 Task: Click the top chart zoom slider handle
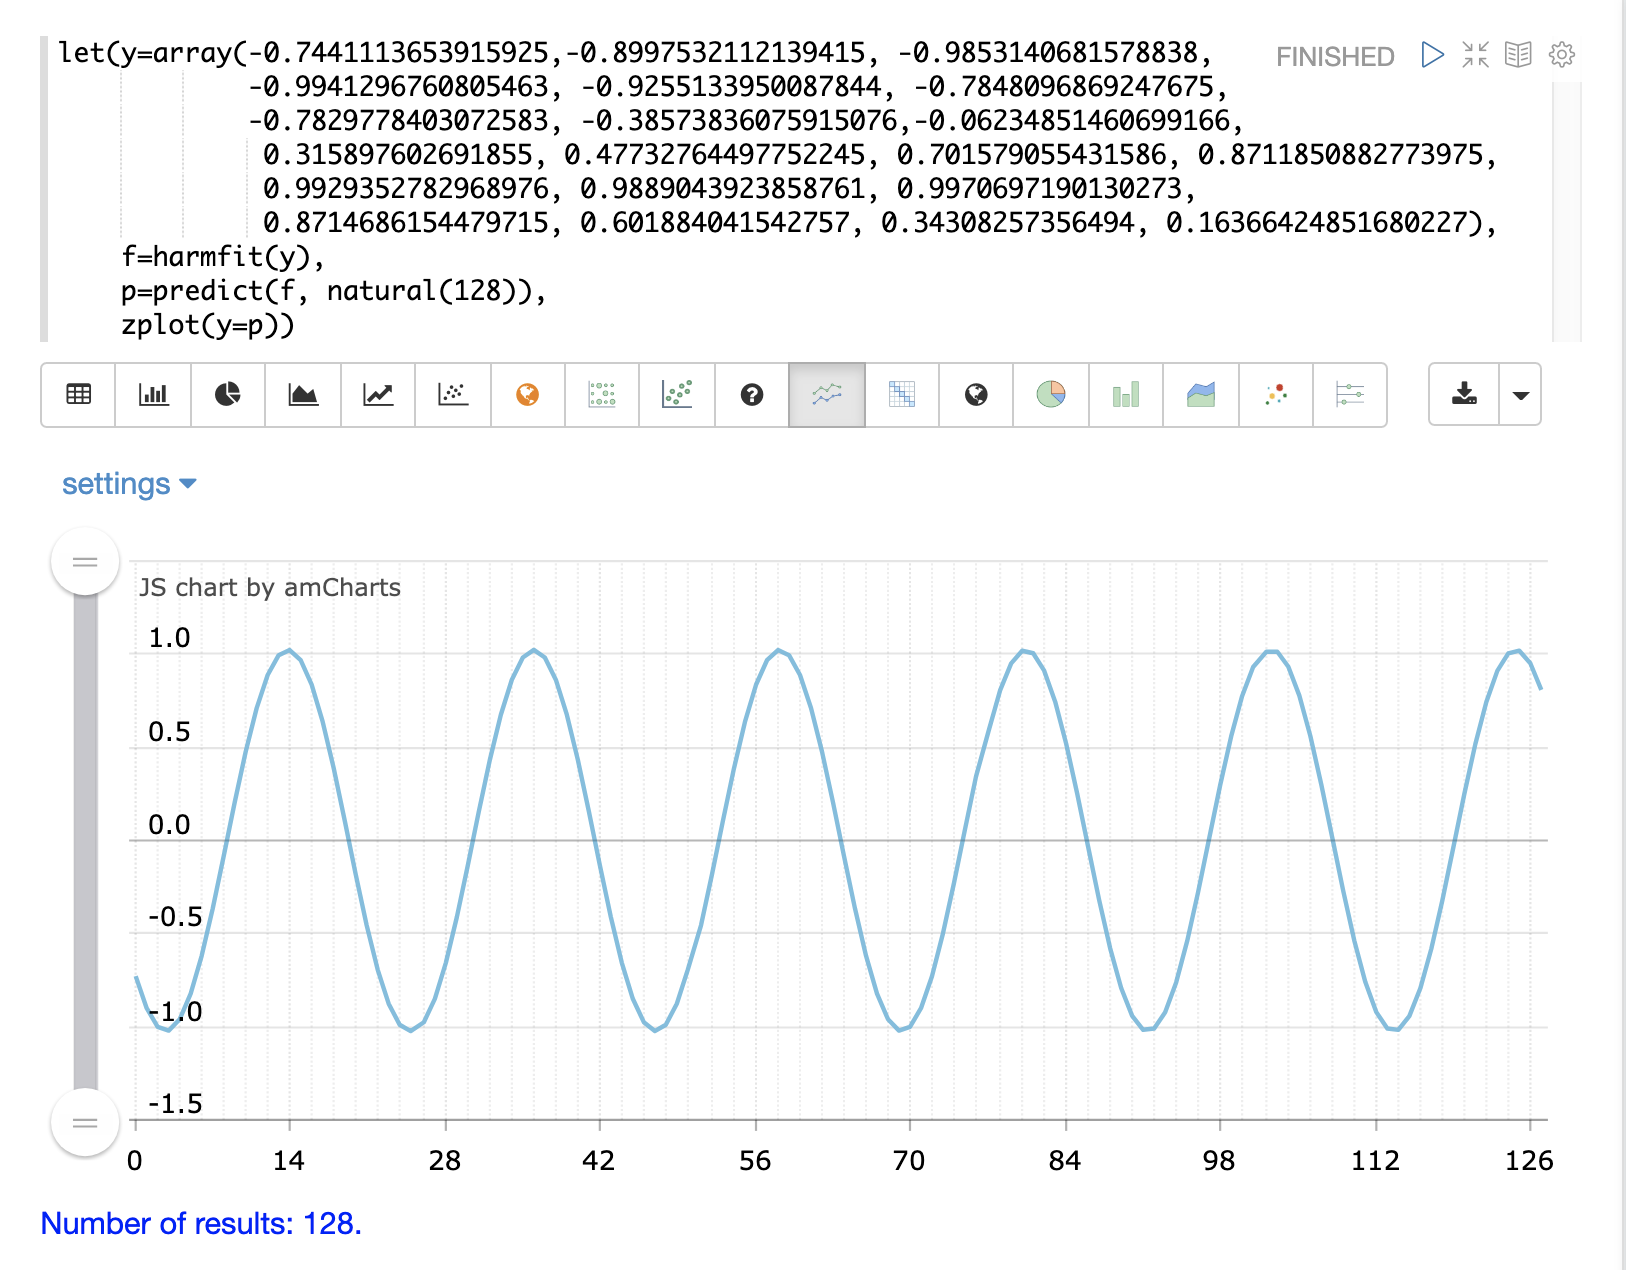point(85,562)
